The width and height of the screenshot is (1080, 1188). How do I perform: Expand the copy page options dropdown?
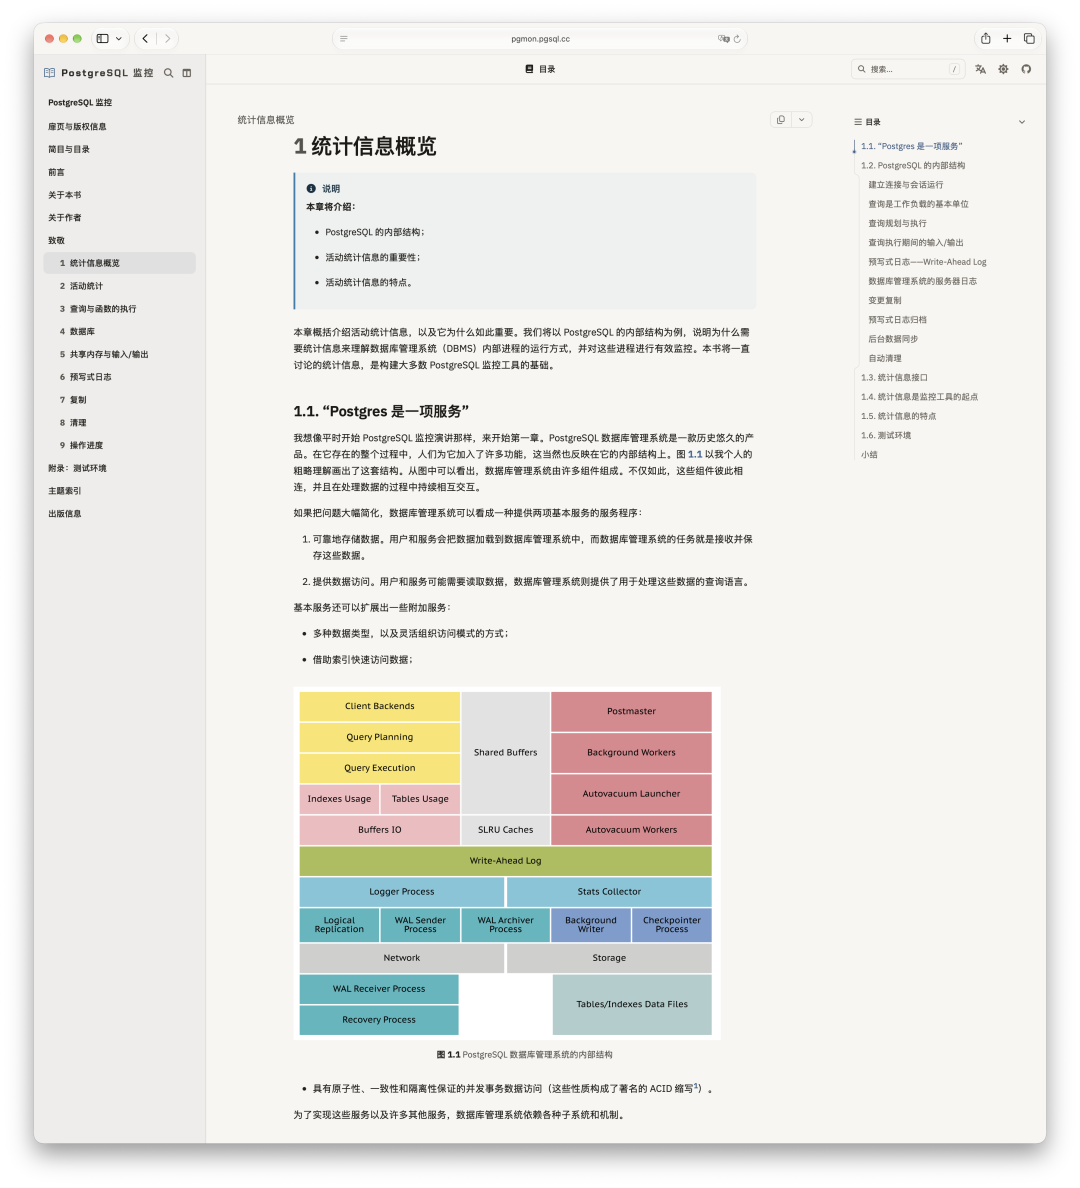click(x=802, y=120)
